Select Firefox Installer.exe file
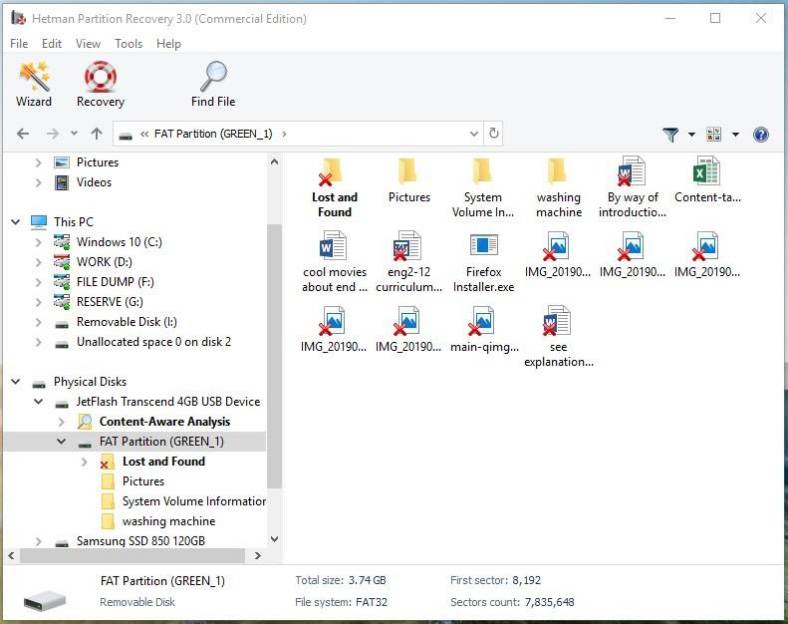The height and width of the screenshot is (624, 788). coord(483,262)
